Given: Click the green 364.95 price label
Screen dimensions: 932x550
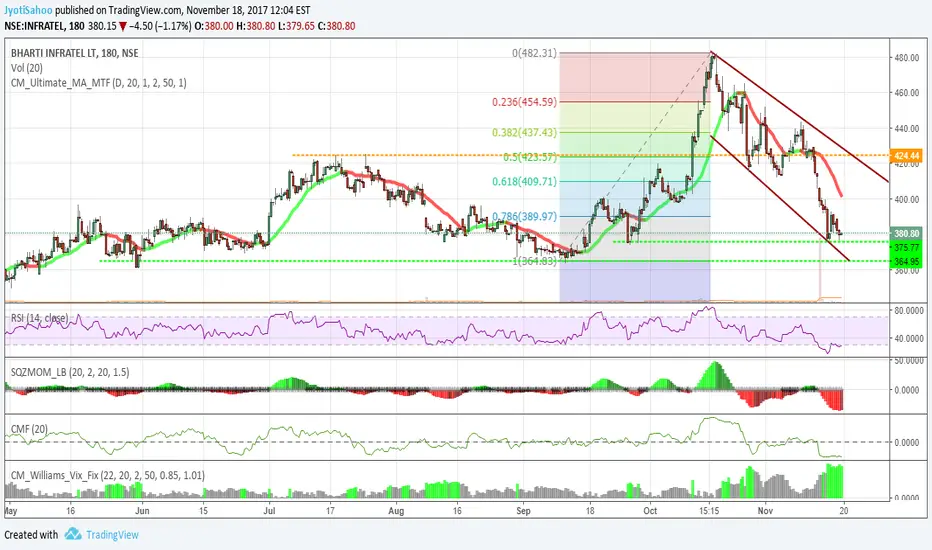Looking at the screenshot, I should 906,261.
